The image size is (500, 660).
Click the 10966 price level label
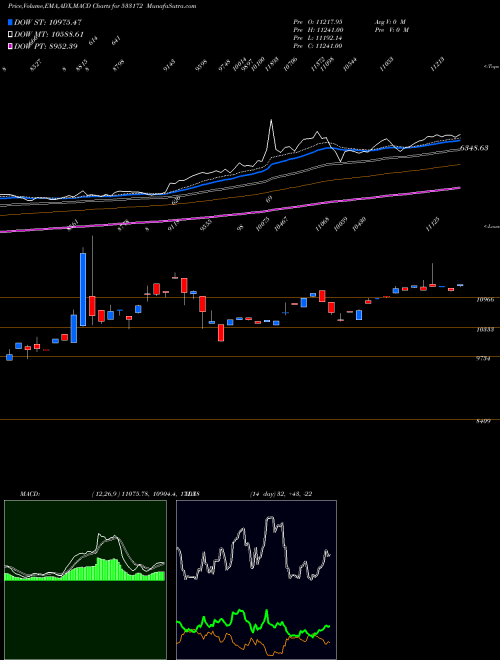485,300
